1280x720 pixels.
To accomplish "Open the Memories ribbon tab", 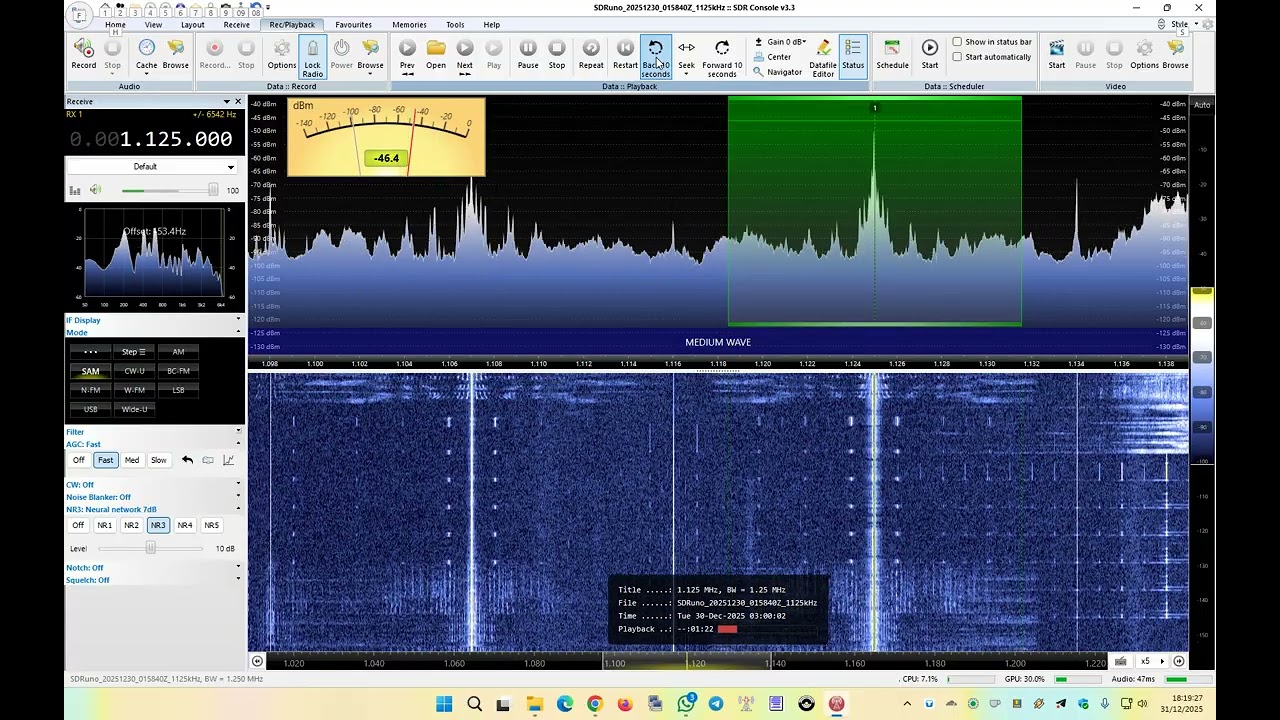I will tap(409, 25).
